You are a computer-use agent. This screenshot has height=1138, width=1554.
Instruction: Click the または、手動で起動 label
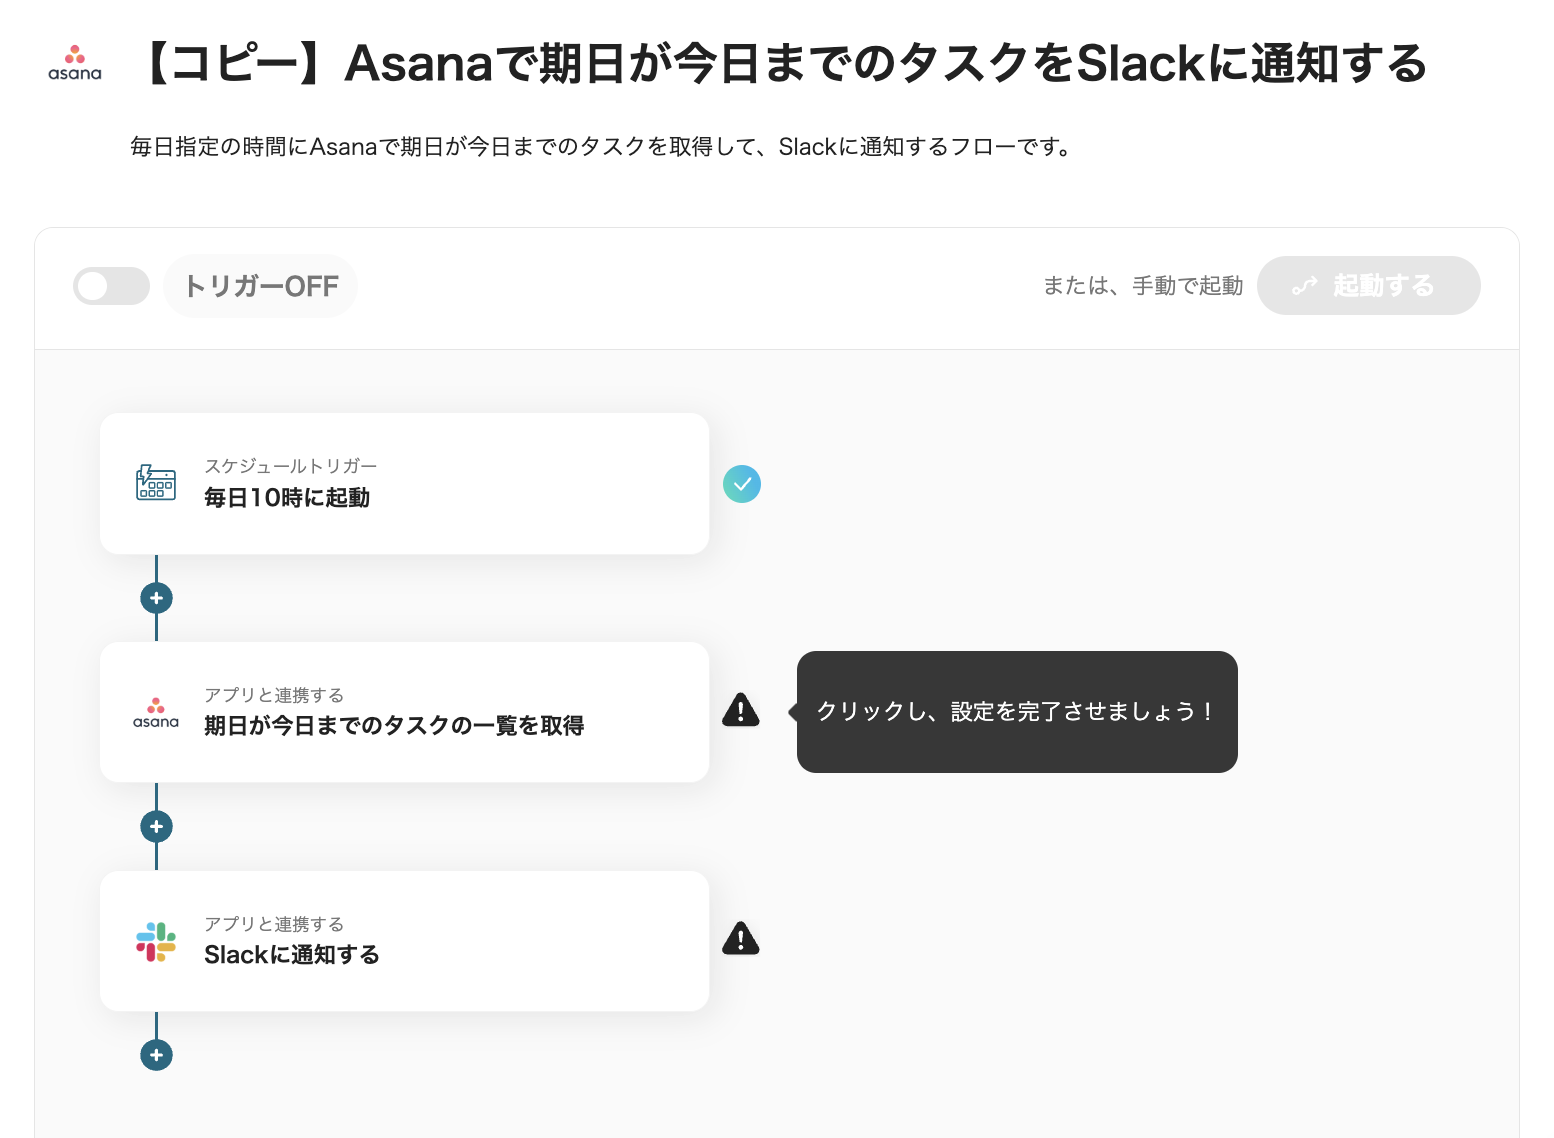click(1142, 286)
